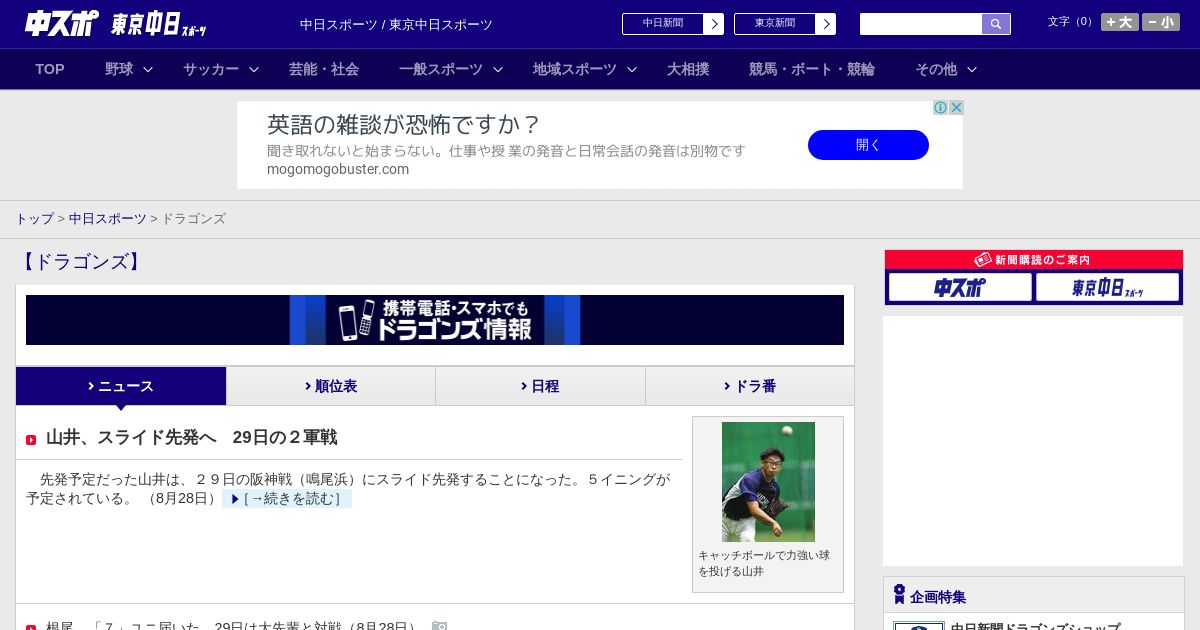Open the サッカー dropdown chevron
Viewport: 1200px width, 630px height.
pos(254,70)
